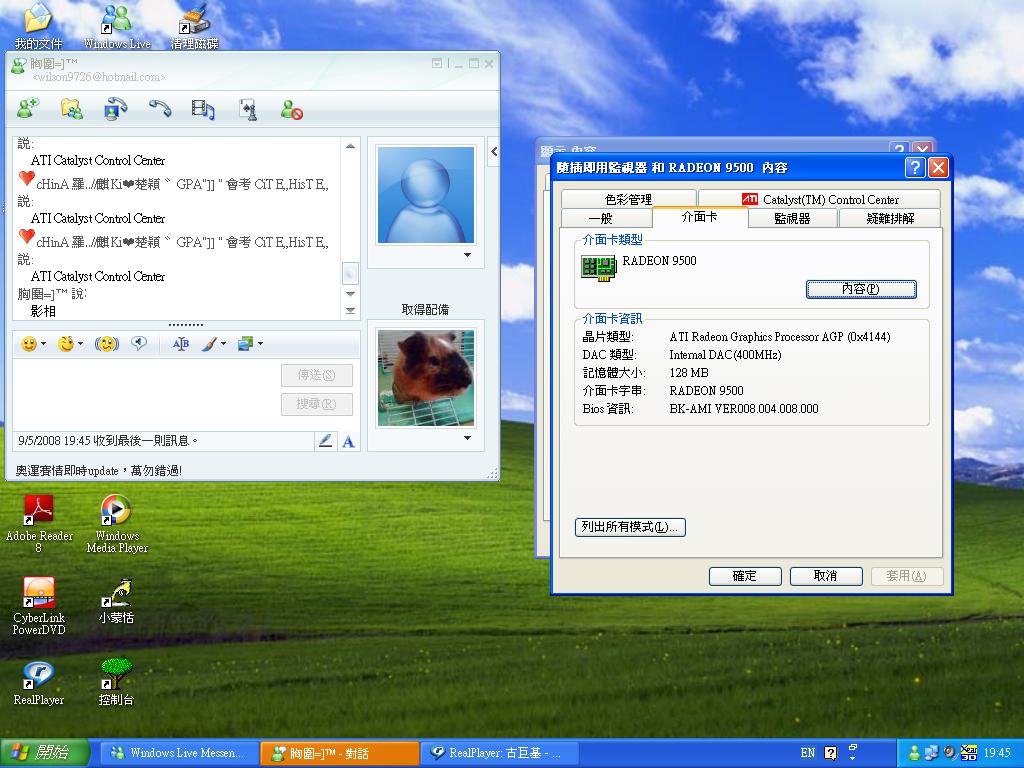Switch to the 監視器 tab
1024x768 pixels.
pyautogui.click(x=791, y=218)
